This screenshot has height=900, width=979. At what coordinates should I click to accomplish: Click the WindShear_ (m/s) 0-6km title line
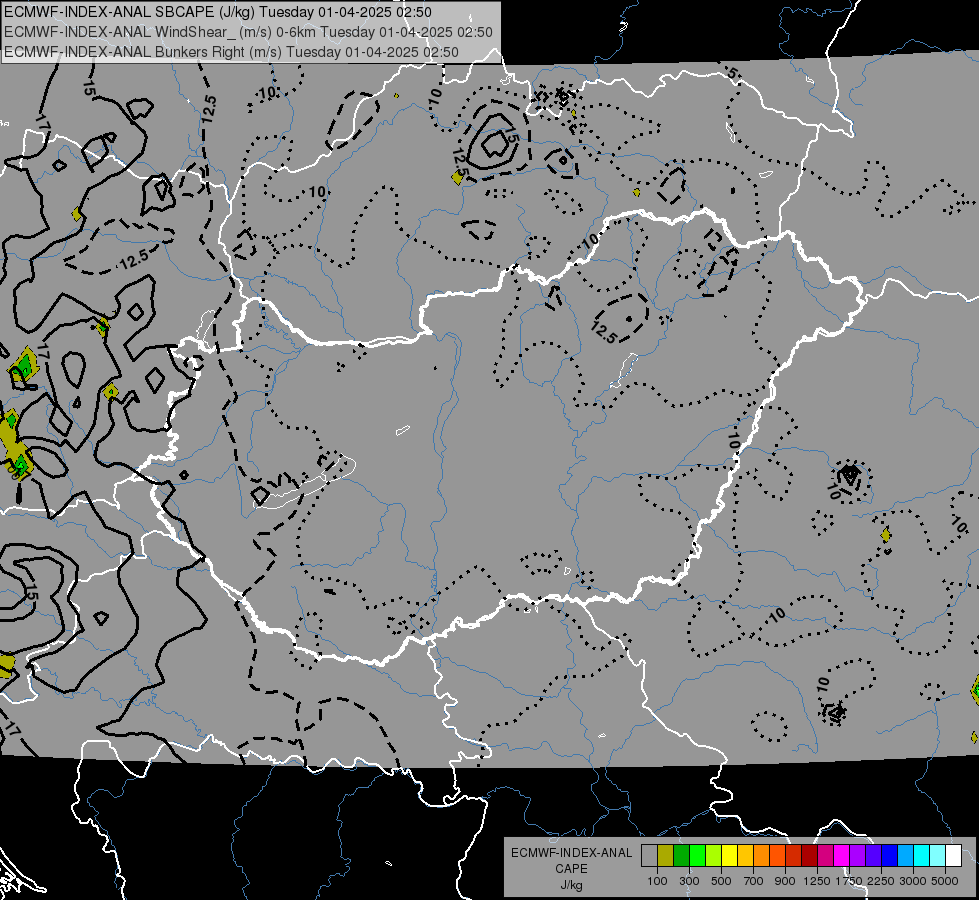[248, 32]
